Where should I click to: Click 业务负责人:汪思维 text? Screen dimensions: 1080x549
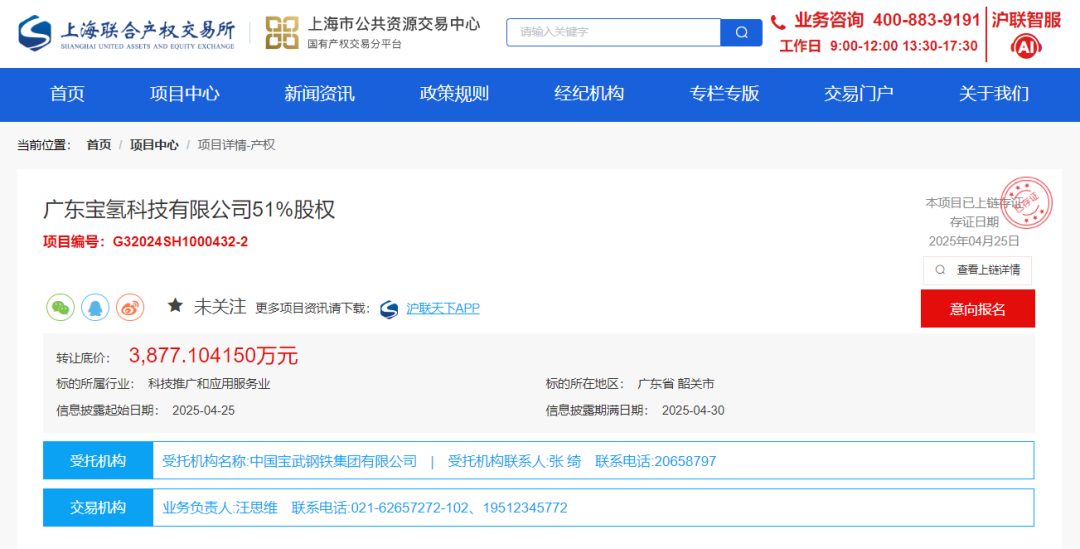coord(220,508)
